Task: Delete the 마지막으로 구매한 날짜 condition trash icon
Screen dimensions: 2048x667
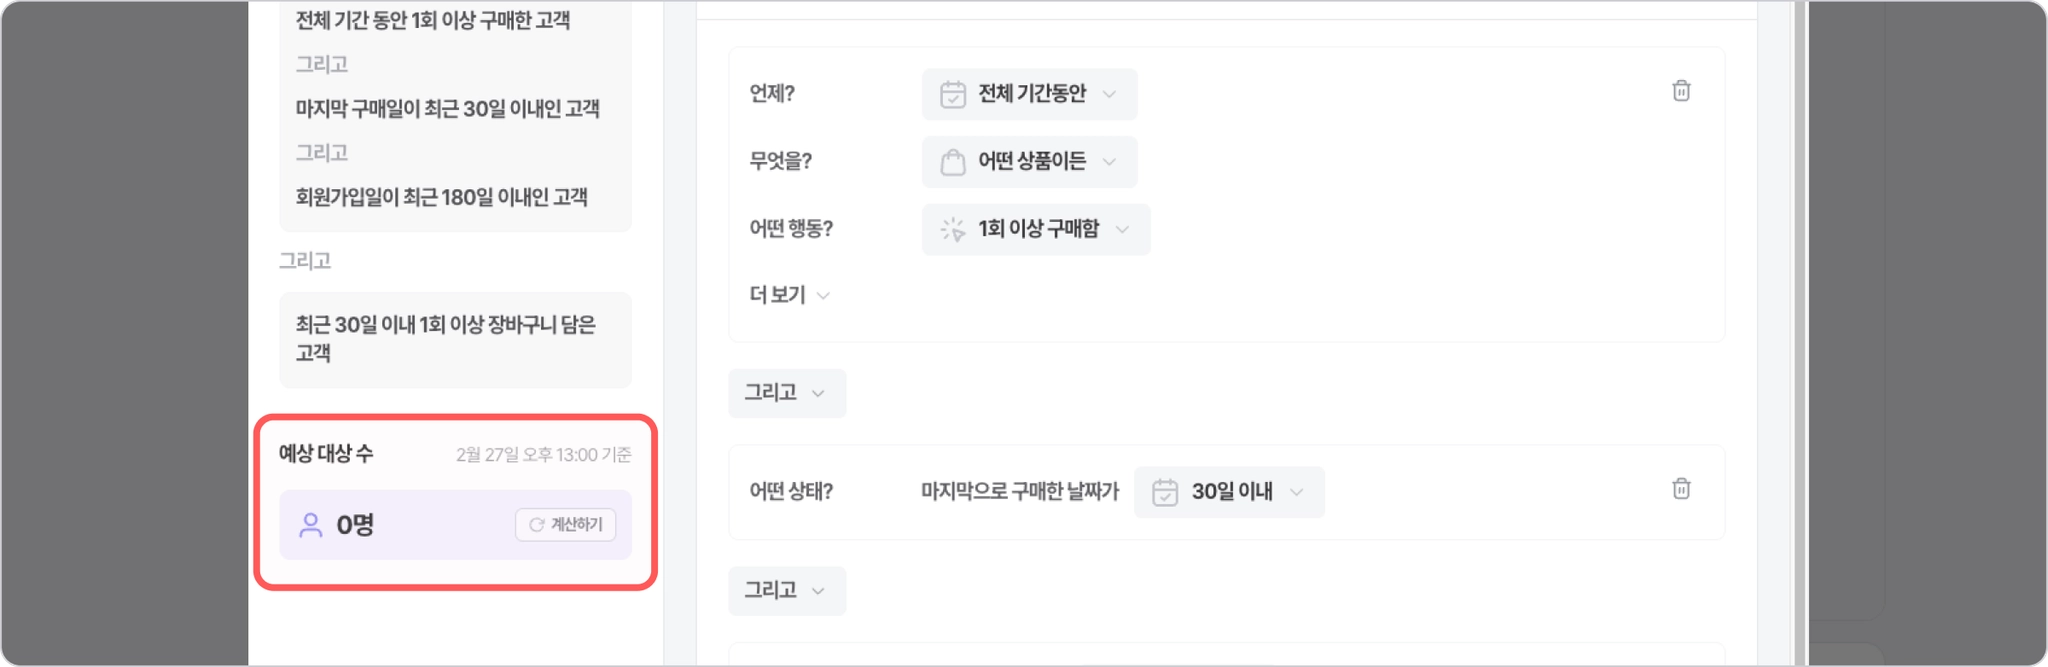Action: [1681, 489]
